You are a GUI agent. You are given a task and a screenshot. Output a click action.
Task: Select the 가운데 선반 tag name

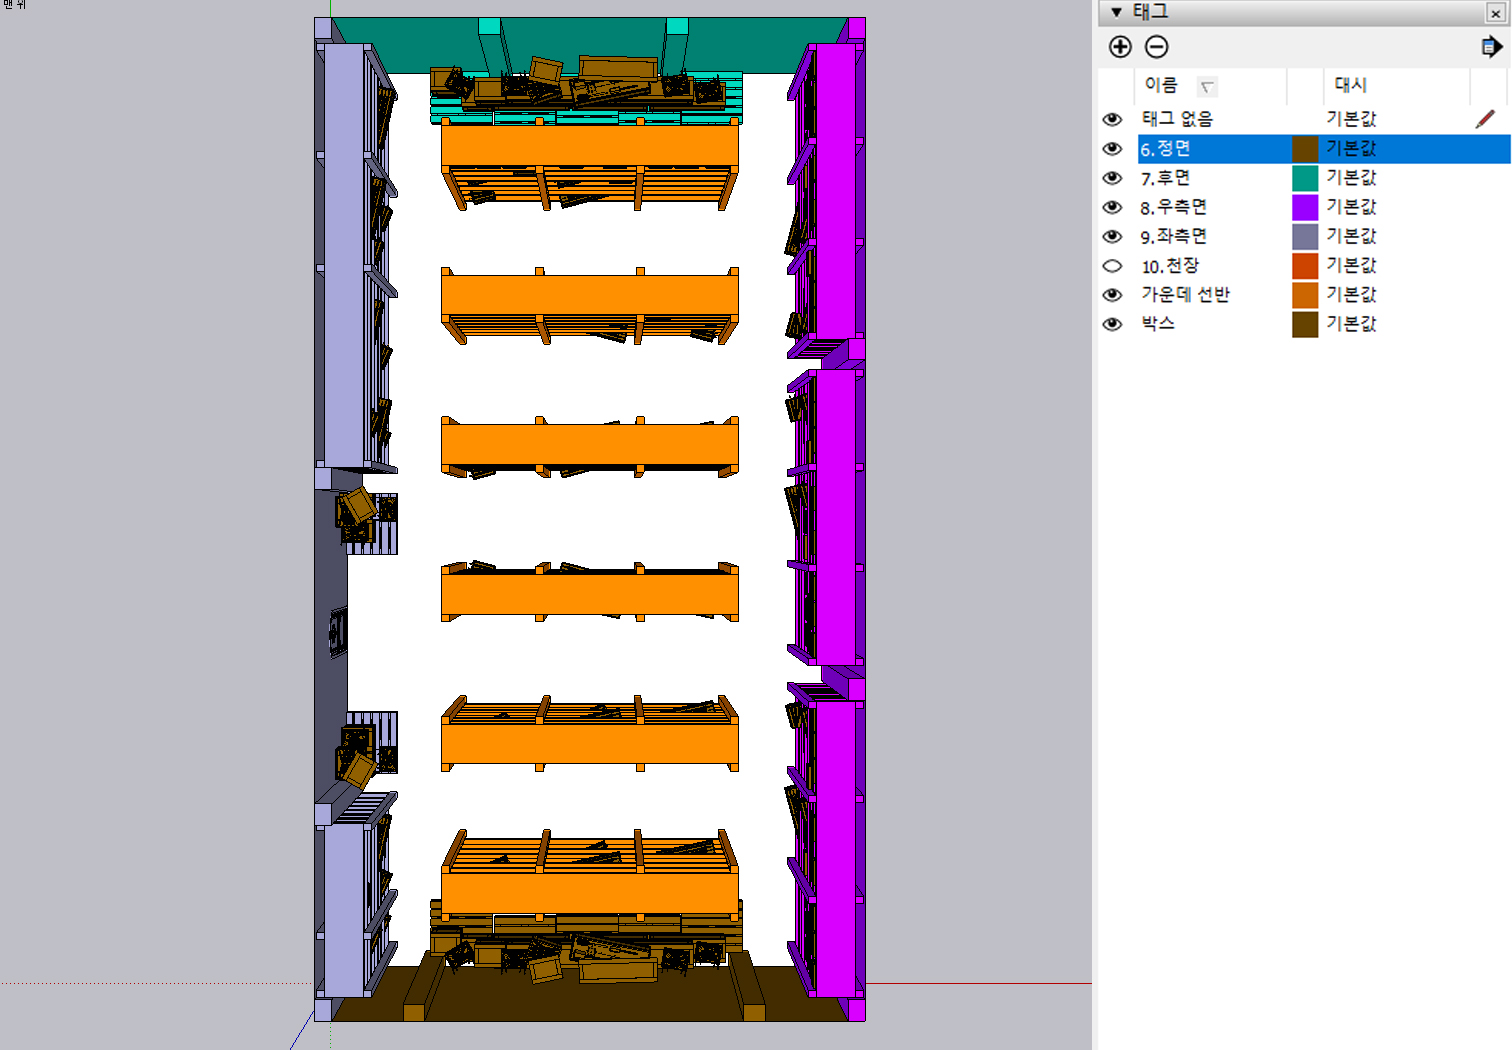1185,295
